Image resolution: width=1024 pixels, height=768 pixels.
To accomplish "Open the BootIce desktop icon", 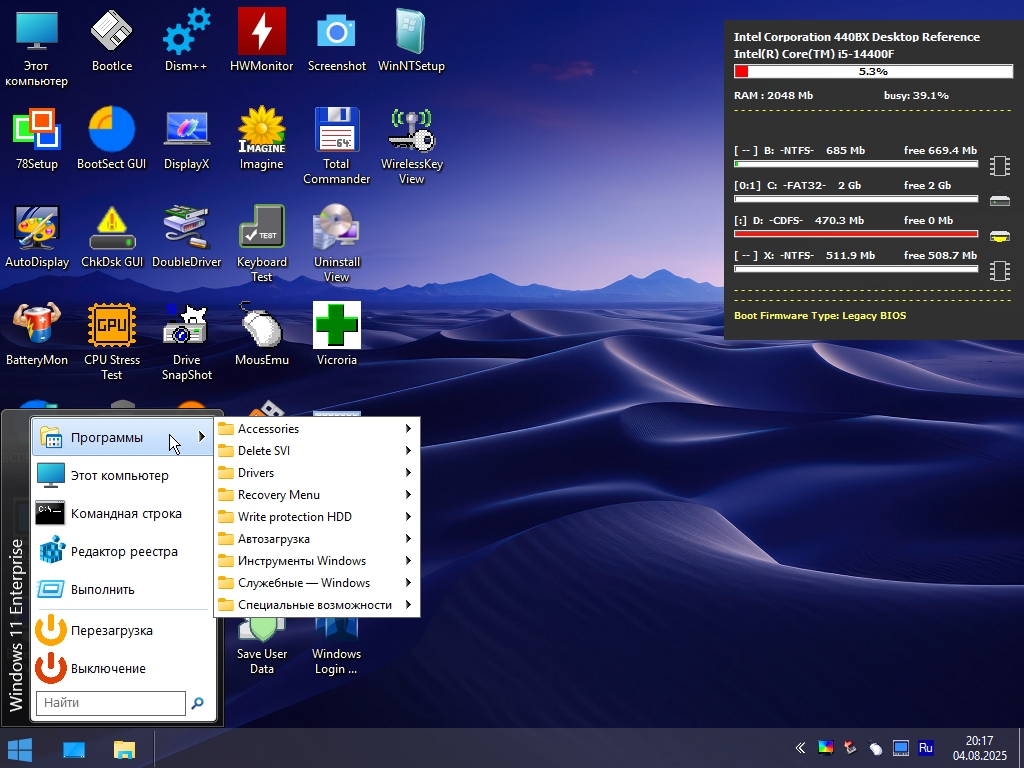I will click(x=112, y=40).
